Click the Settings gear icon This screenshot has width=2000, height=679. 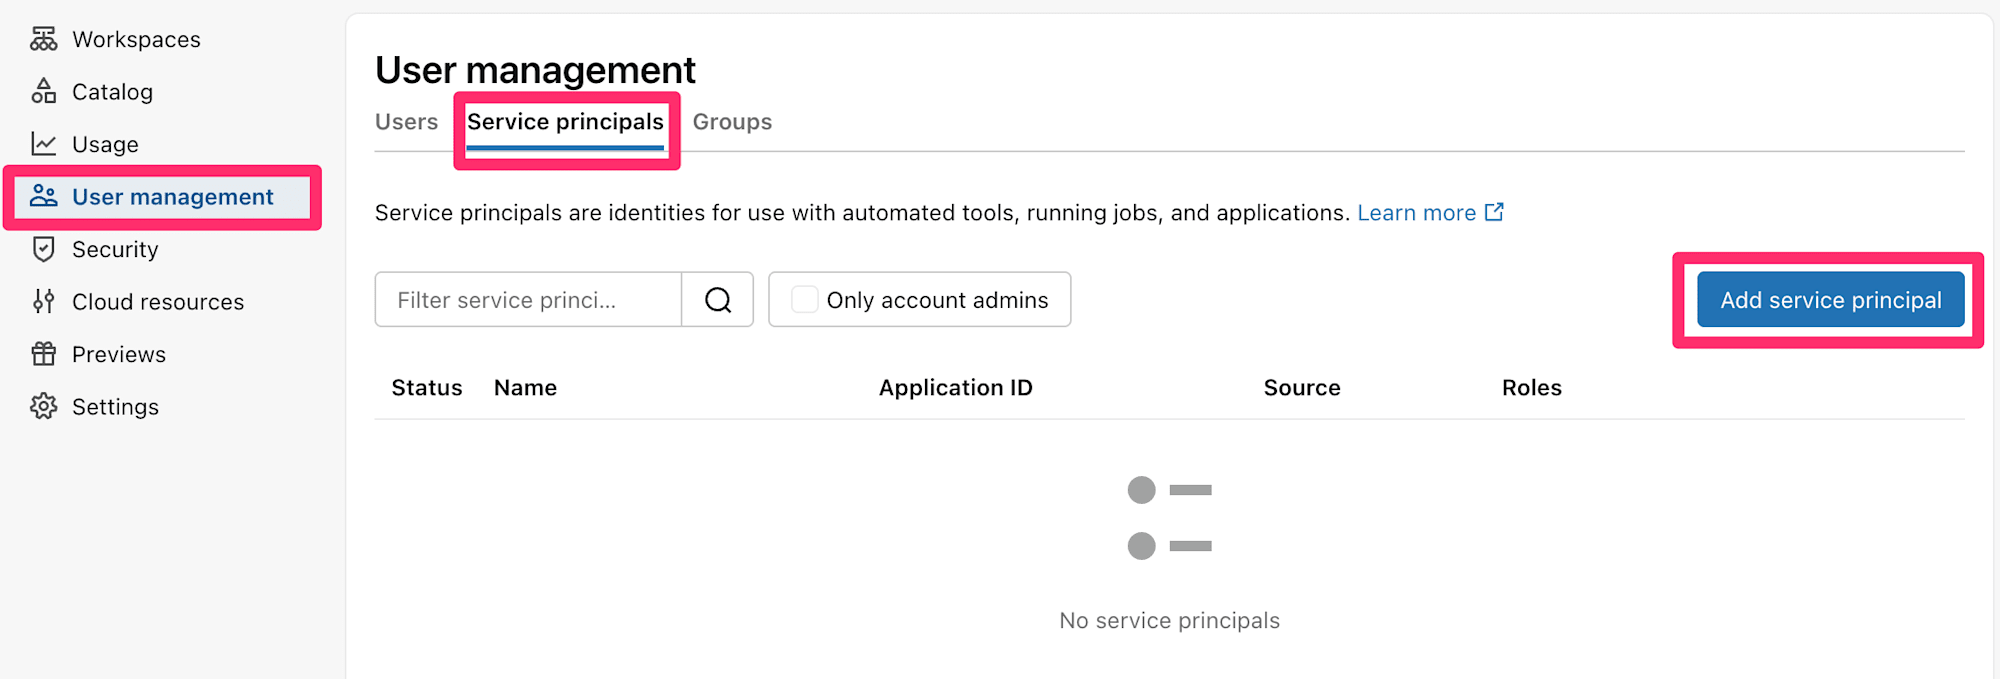coord(44,406)
